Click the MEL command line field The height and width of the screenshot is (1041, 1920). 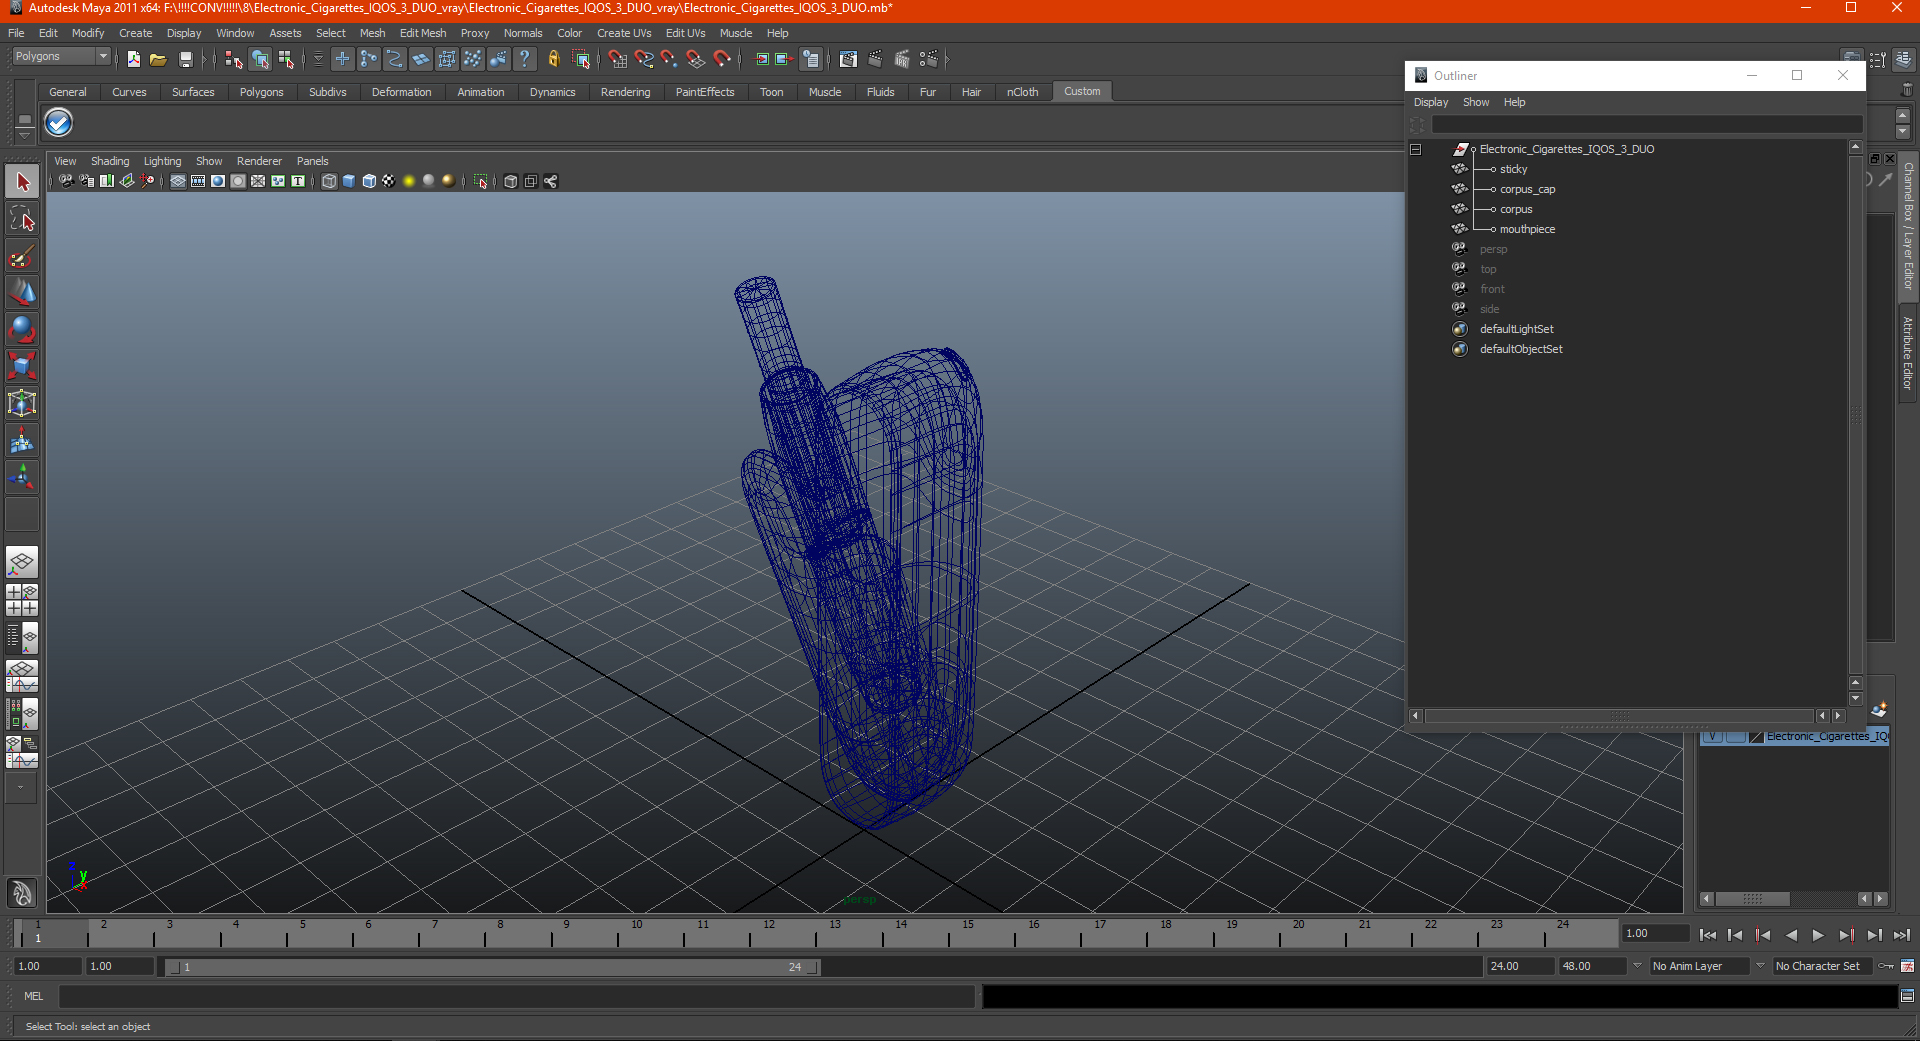coord(517,996)
